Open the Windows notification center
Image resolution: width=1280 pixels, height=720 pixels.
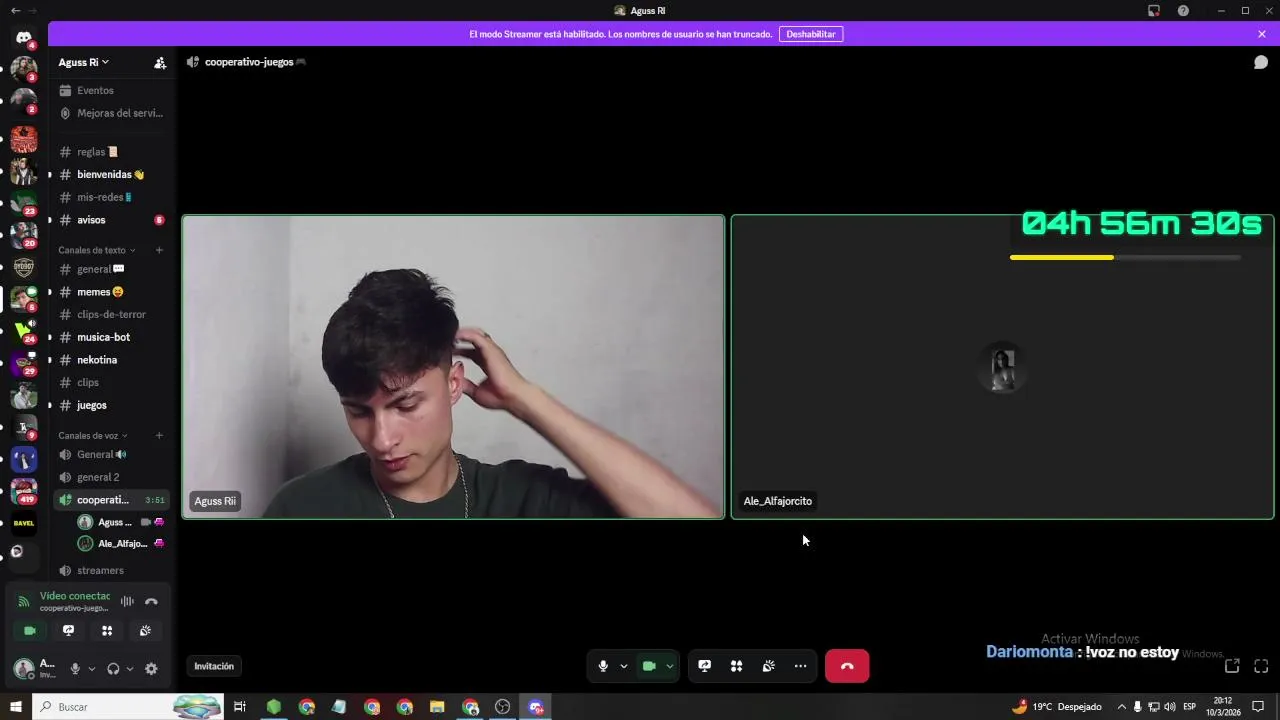coord(1258,707)
